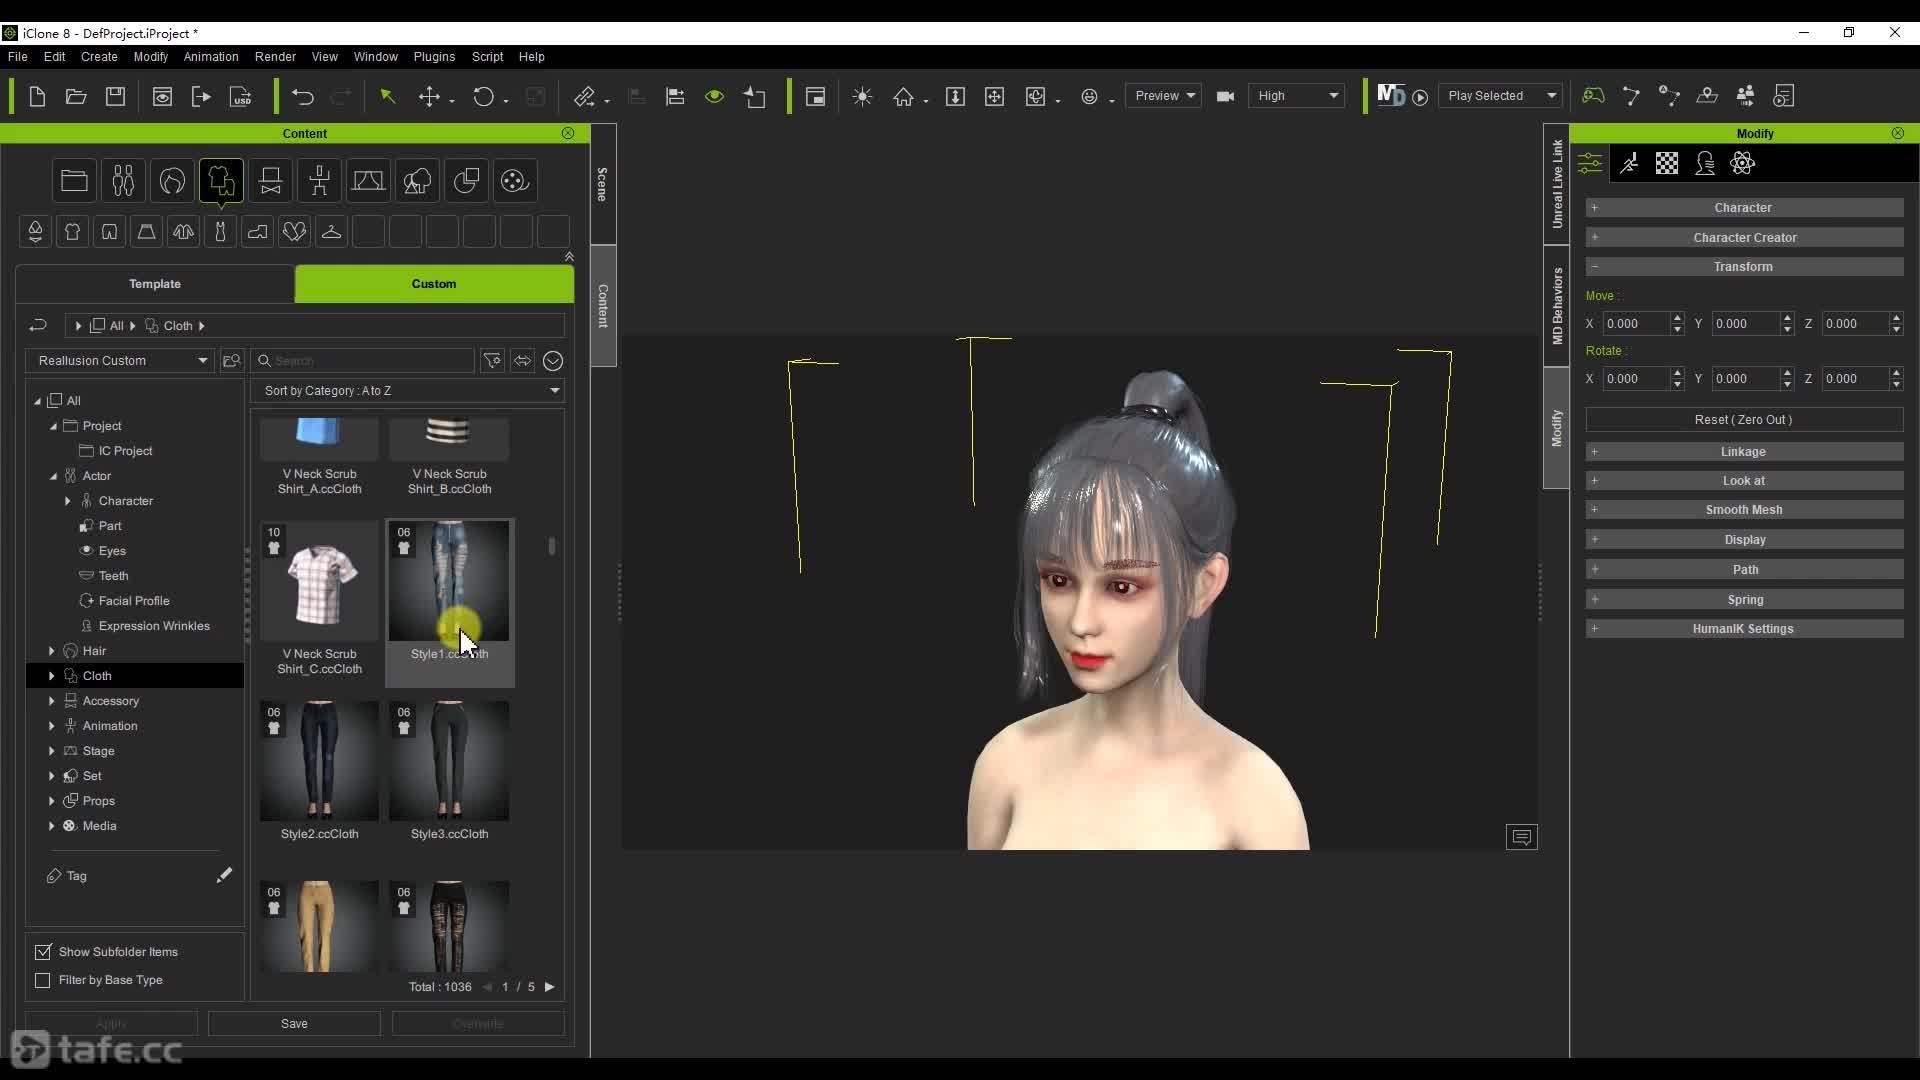The image size is (1920, 1080).
Task: Click the Save project icon
Action: 115,96
